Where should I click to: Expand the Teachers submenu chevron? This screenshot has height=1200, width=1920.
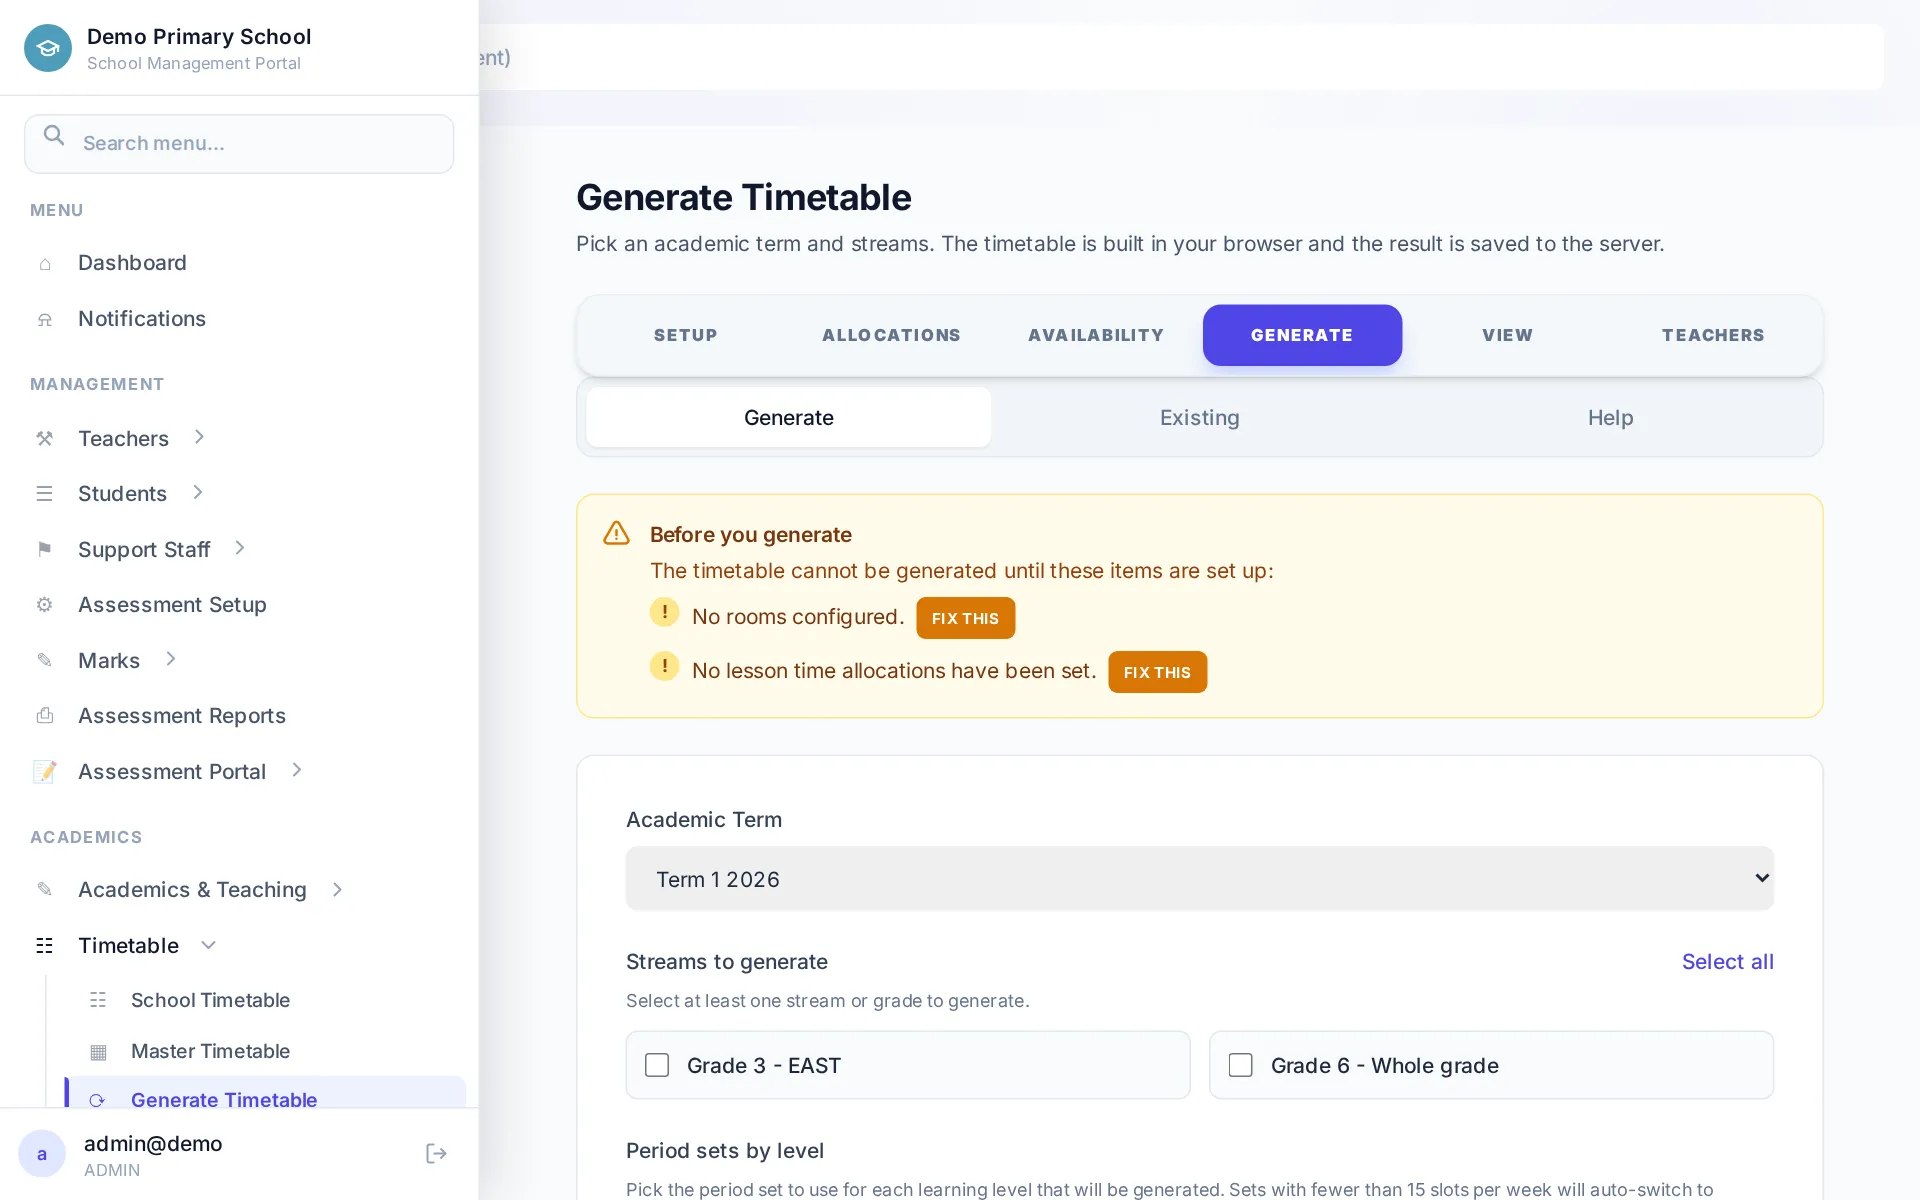coord(199,437)
